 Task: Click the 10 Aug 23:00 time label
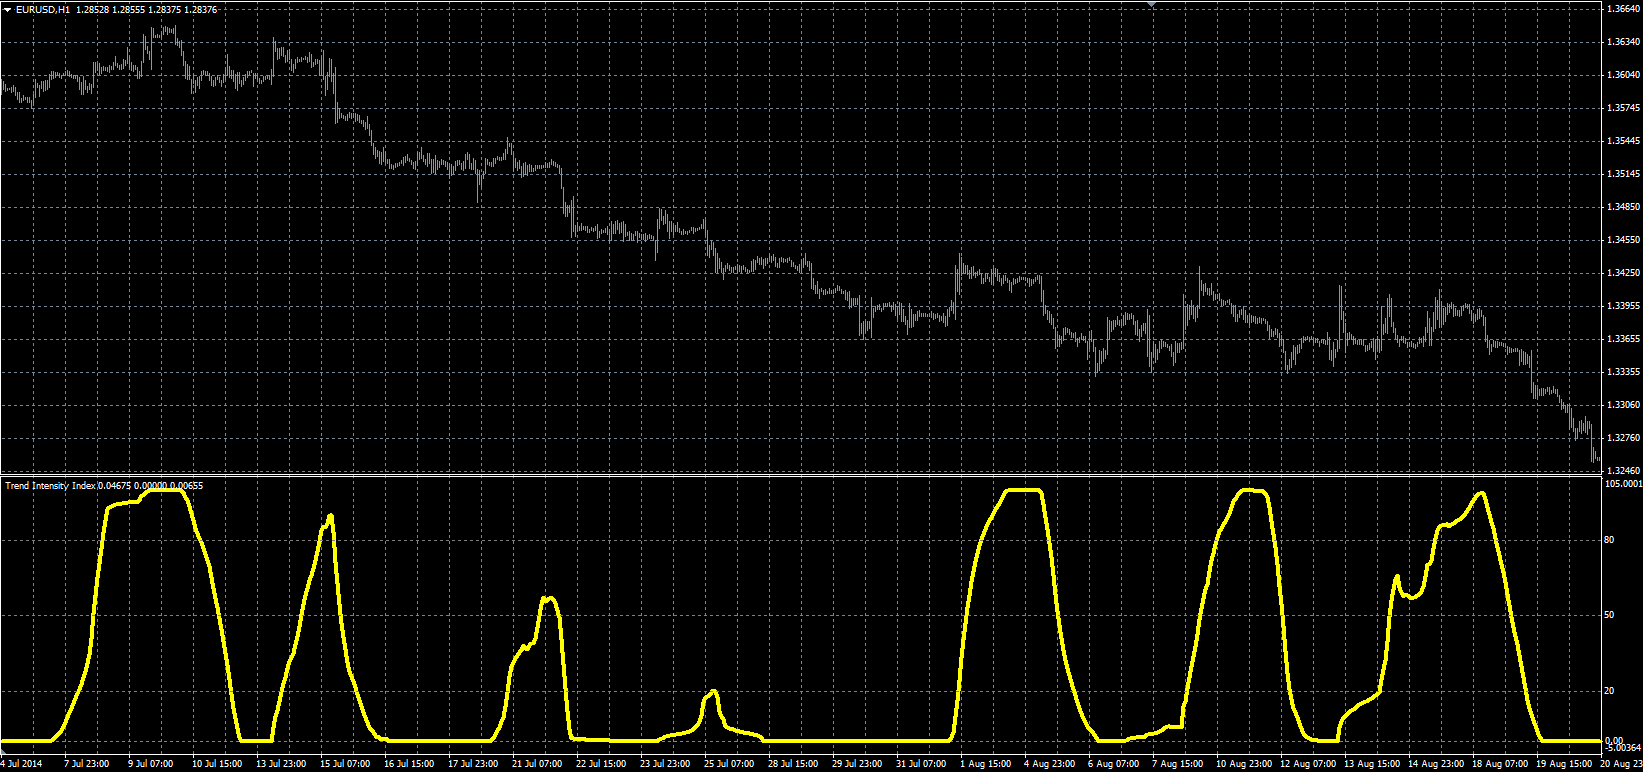pos(1243,764)
